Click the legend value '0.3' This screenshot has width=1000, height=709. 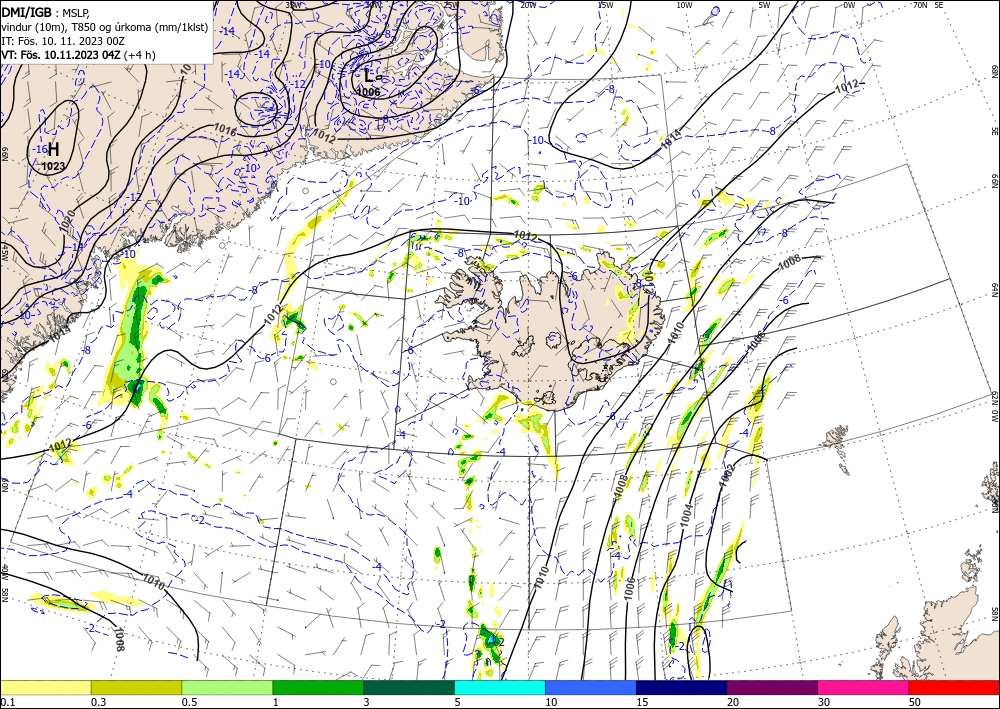point(98,702)
